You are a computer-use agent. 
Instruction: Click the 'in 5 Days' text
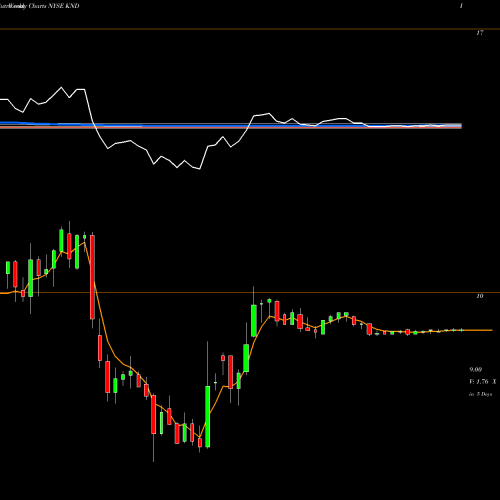[x=481, y=394]
